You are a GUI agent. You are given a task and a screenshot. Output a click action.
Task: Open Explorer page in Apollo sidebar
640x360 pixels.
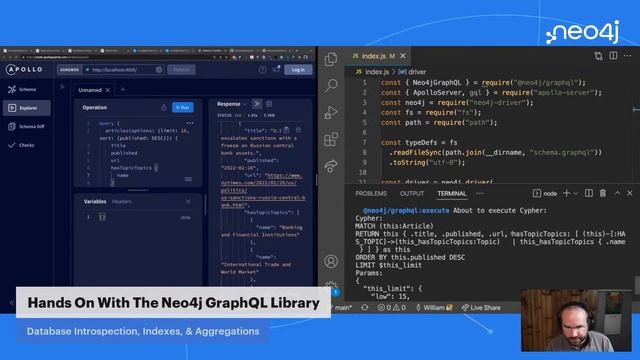(x=27, y=108)
